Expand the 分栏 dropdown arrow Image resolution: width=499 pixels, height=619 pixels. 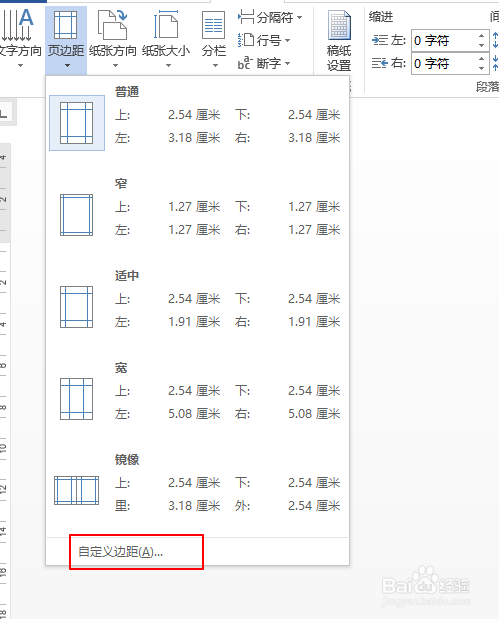click(x=215, y=66)
